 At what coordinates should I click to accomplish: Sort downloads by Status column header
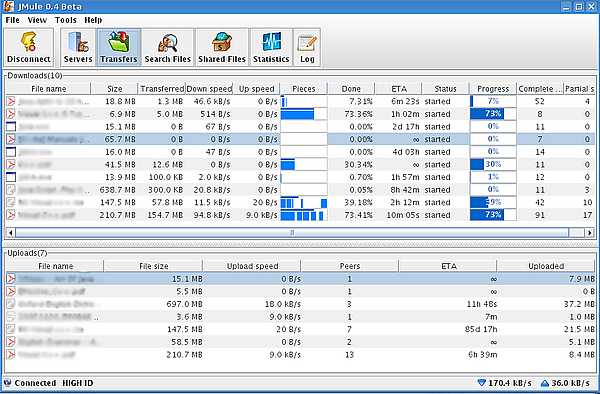click(446, 89)
